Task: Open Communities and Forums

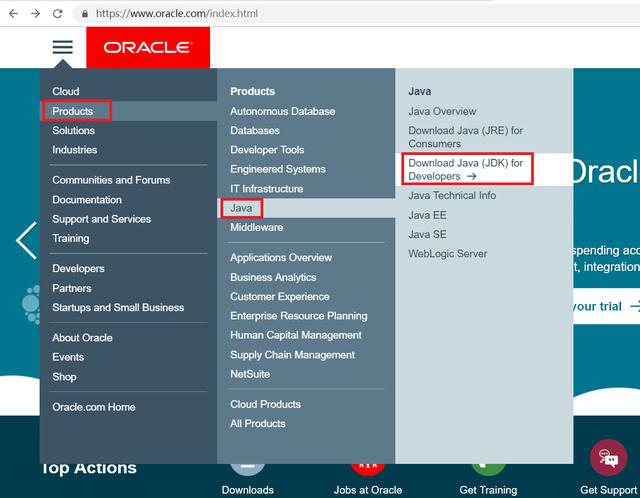Action: click(x=111, y=180)
